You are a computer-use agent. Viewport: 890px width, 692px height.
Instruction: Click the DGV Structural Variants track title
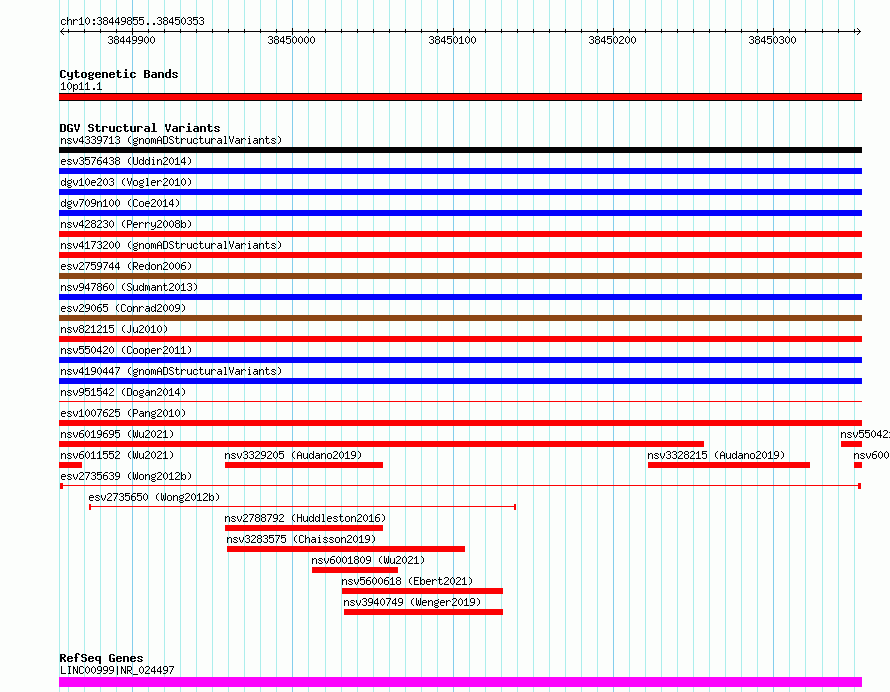(140, 128)
